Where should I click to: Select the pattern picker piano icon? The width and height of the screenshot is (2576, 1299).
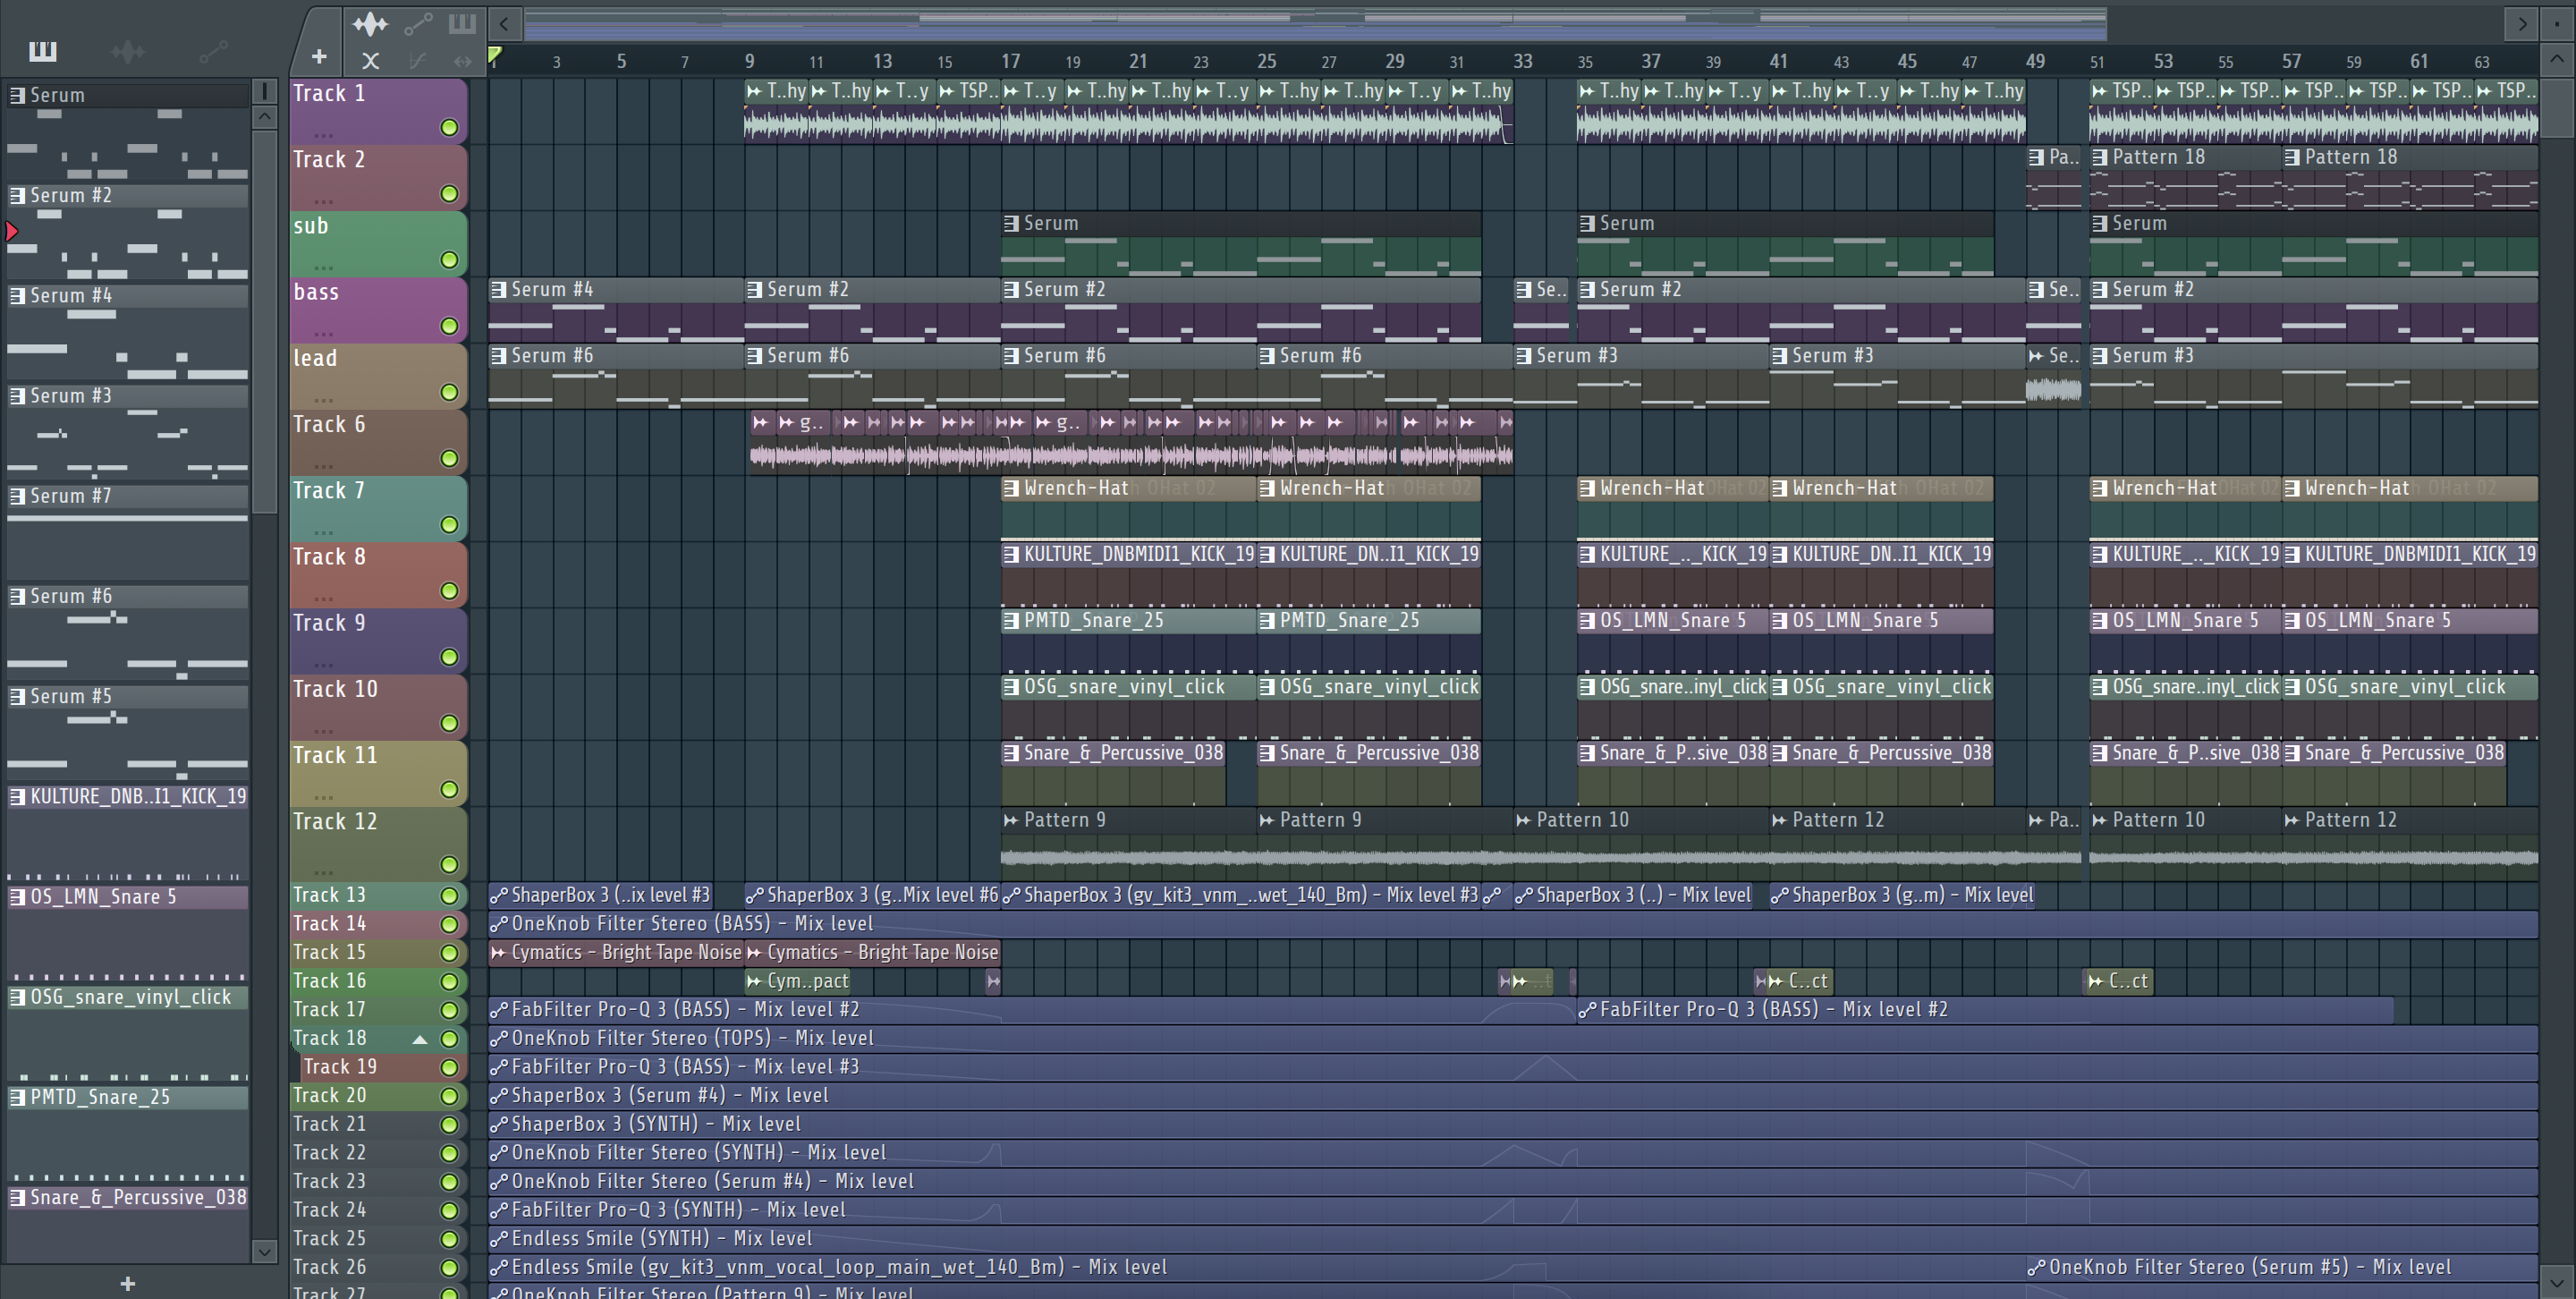tap(42, 51)
